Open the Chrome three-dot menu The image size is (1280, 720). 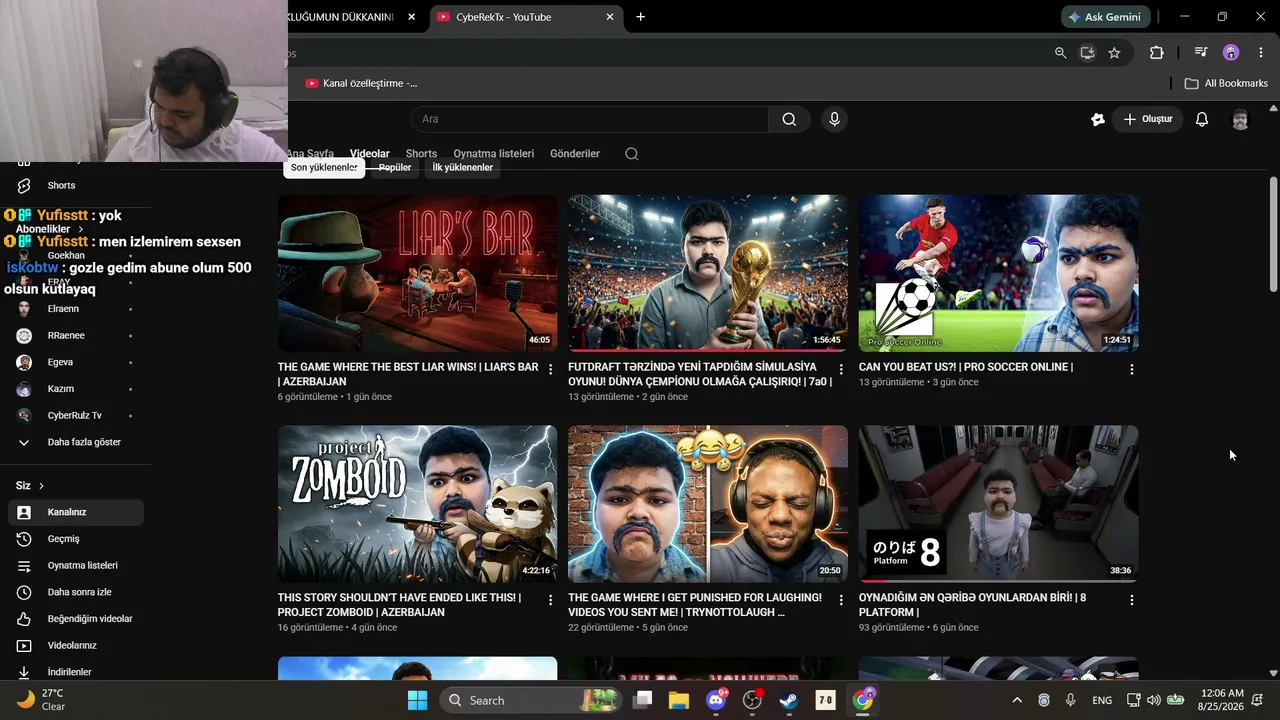(x=1260, y=53)
